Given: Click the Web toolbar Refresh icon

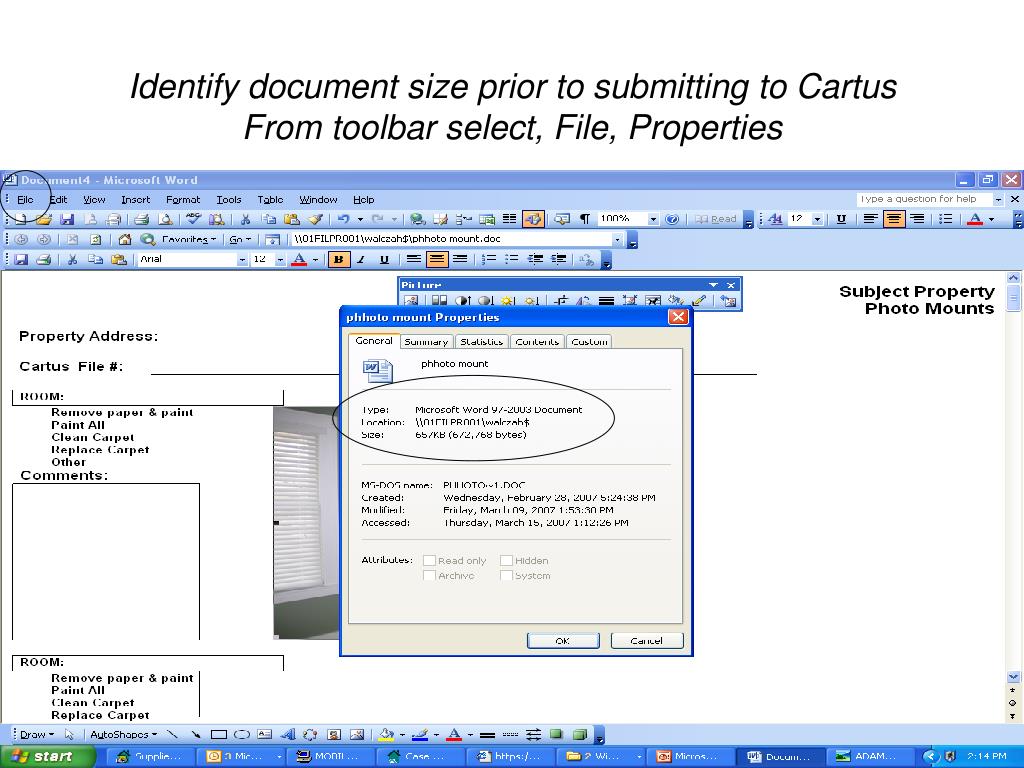Looking at the screenshot, I should pos(95,240).
